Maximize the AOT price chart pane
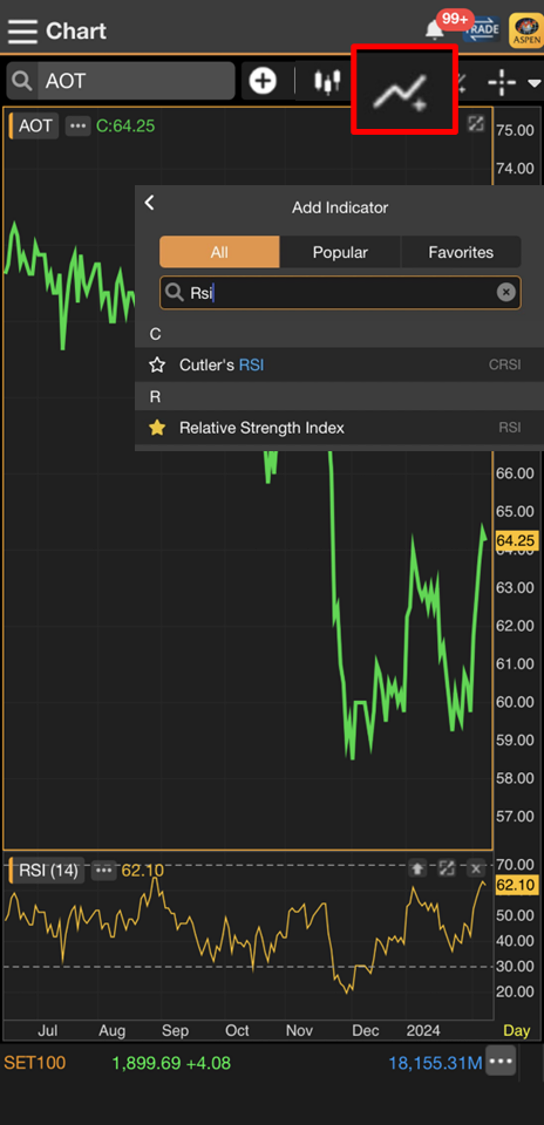 (x=476, y=123)
